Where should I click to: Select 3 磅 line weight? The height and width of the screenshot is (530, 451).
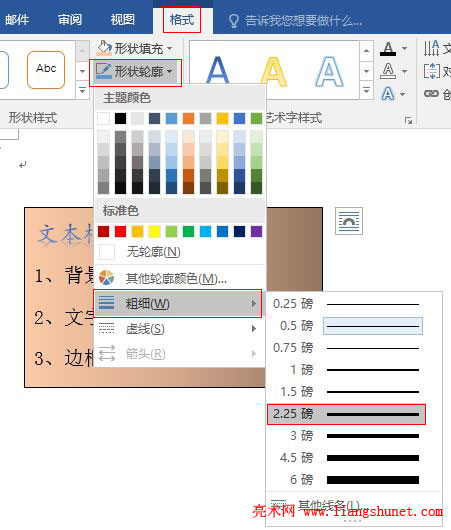tap(346, 436)
